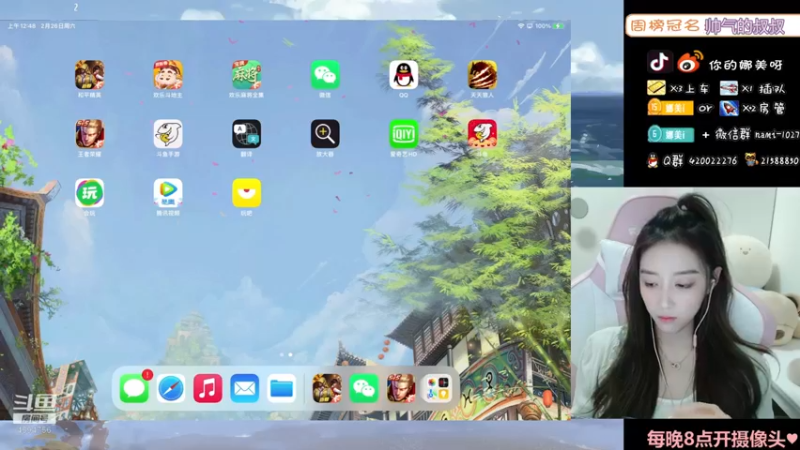Screen dimensions: 800x450
Task: Open the yellow 玩吧 app
Action: (246, 193)
